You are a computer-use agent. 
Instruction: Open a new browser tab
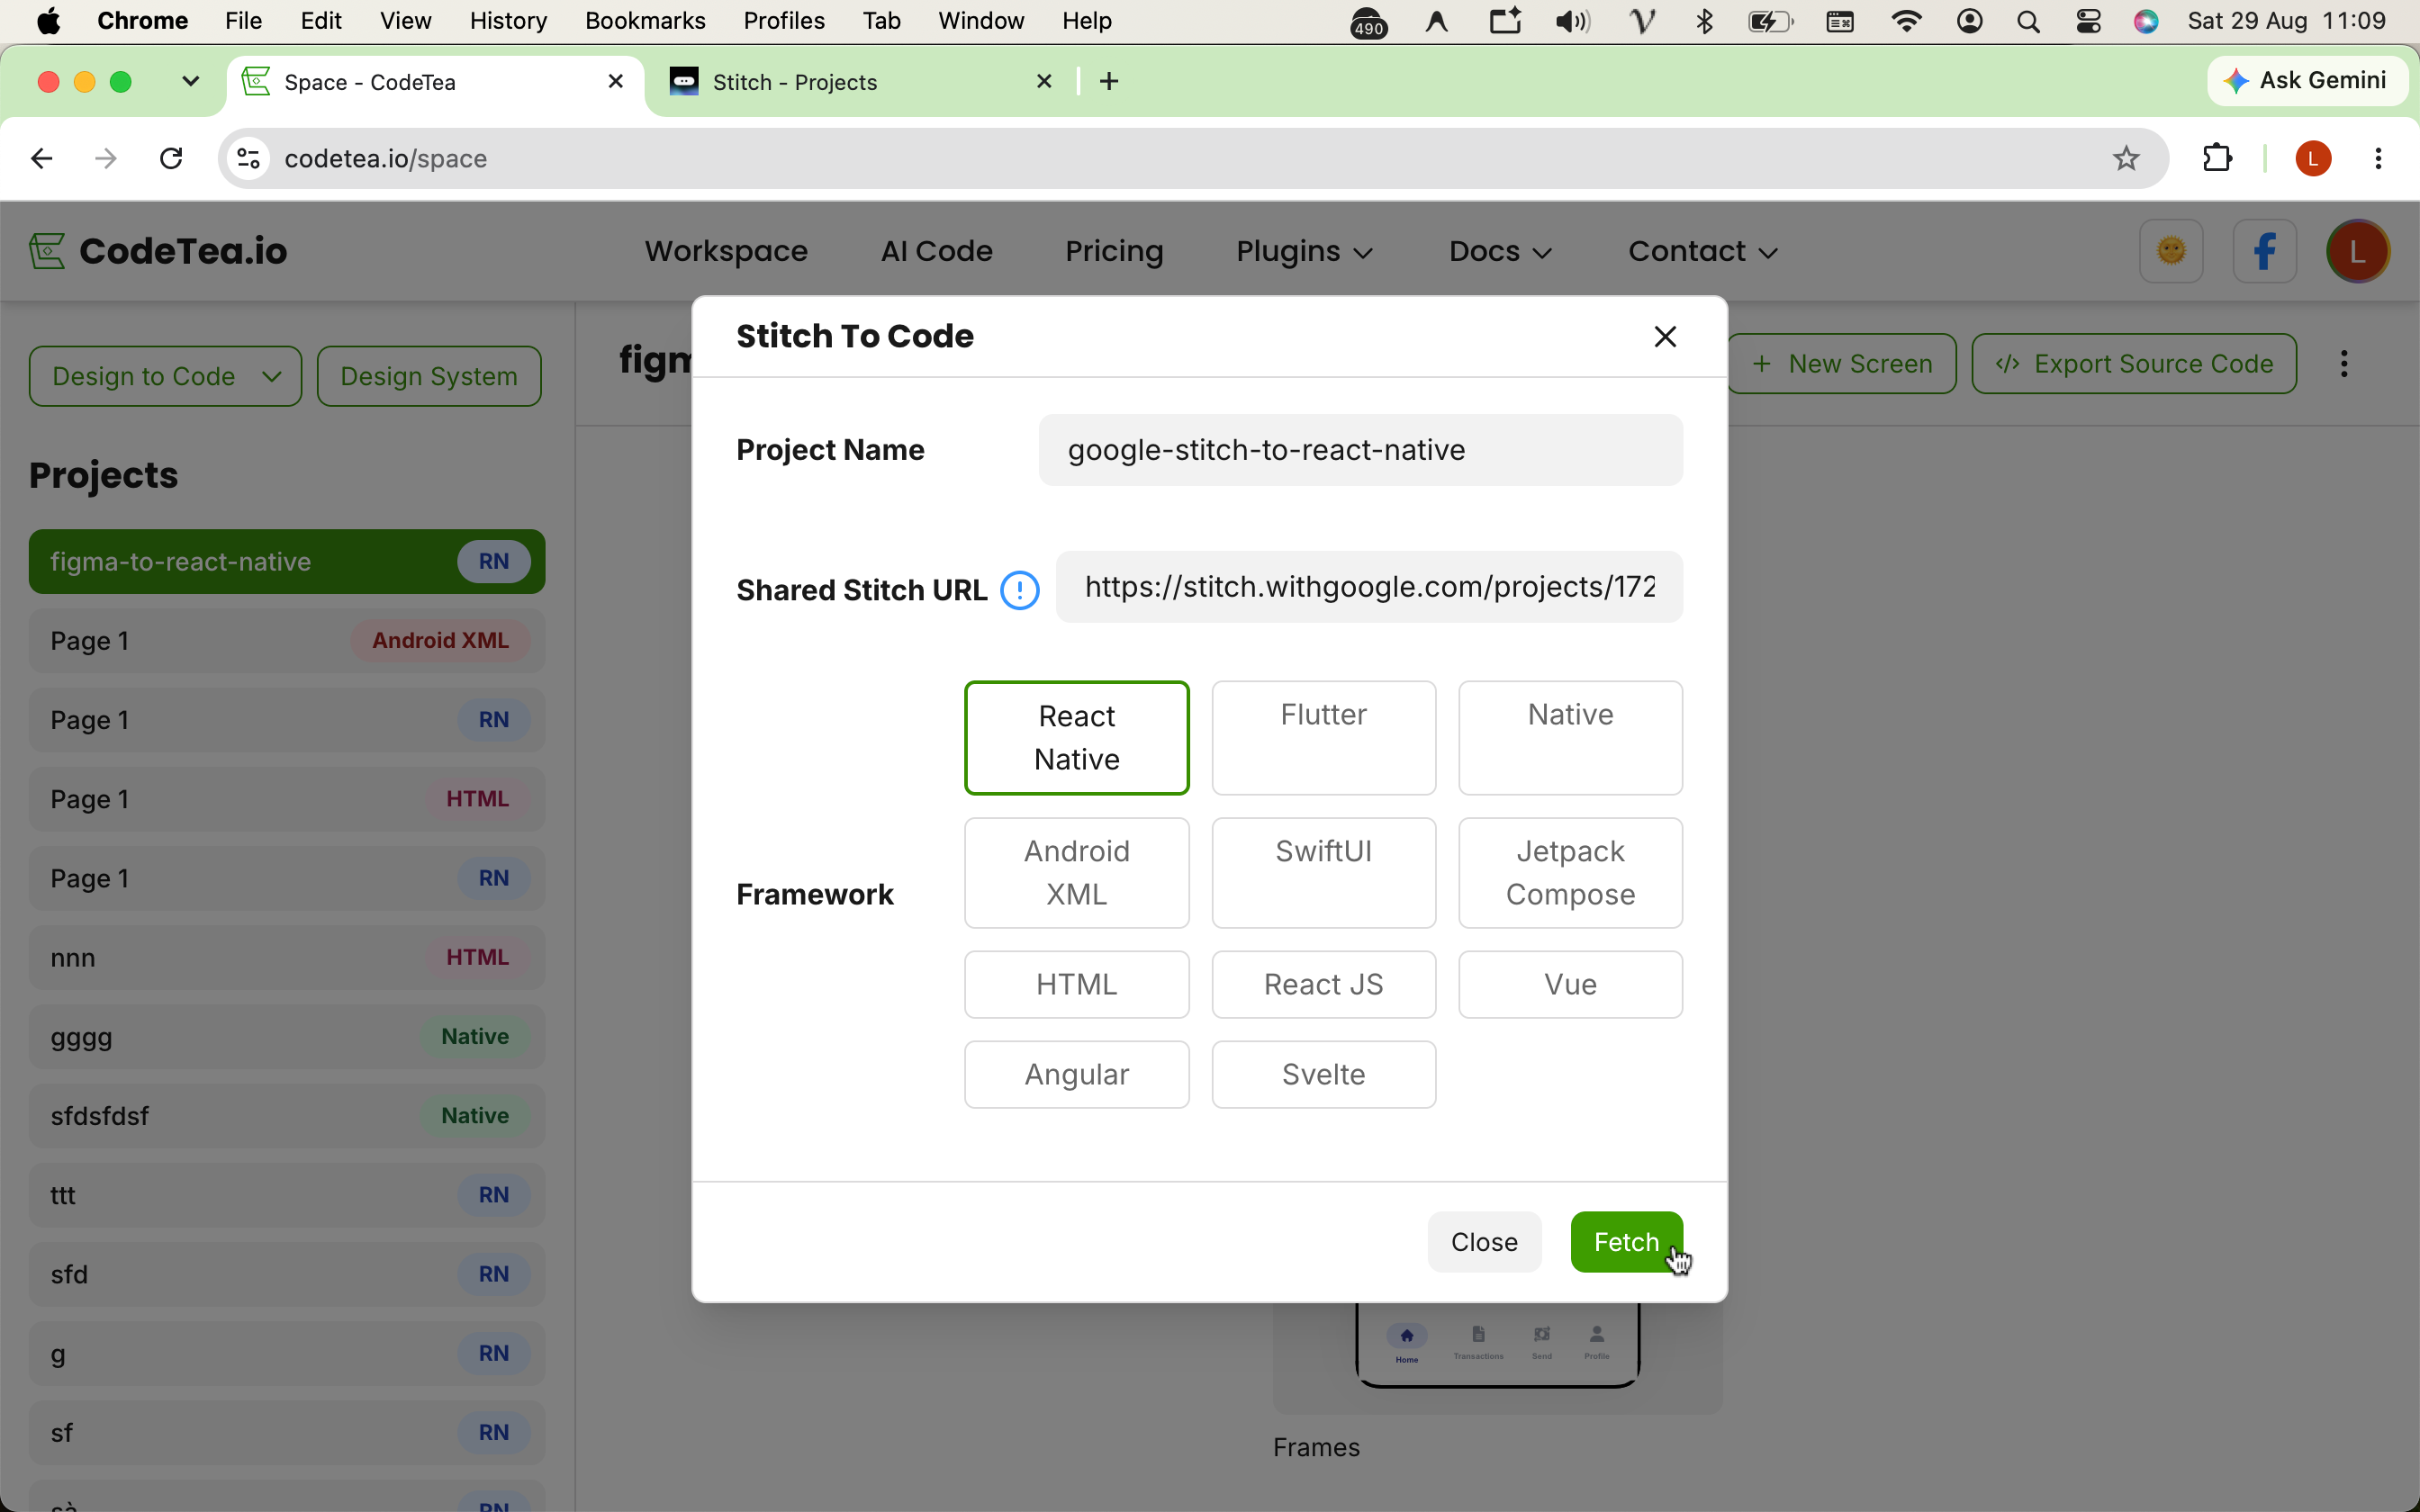[x=1108, y=81]
